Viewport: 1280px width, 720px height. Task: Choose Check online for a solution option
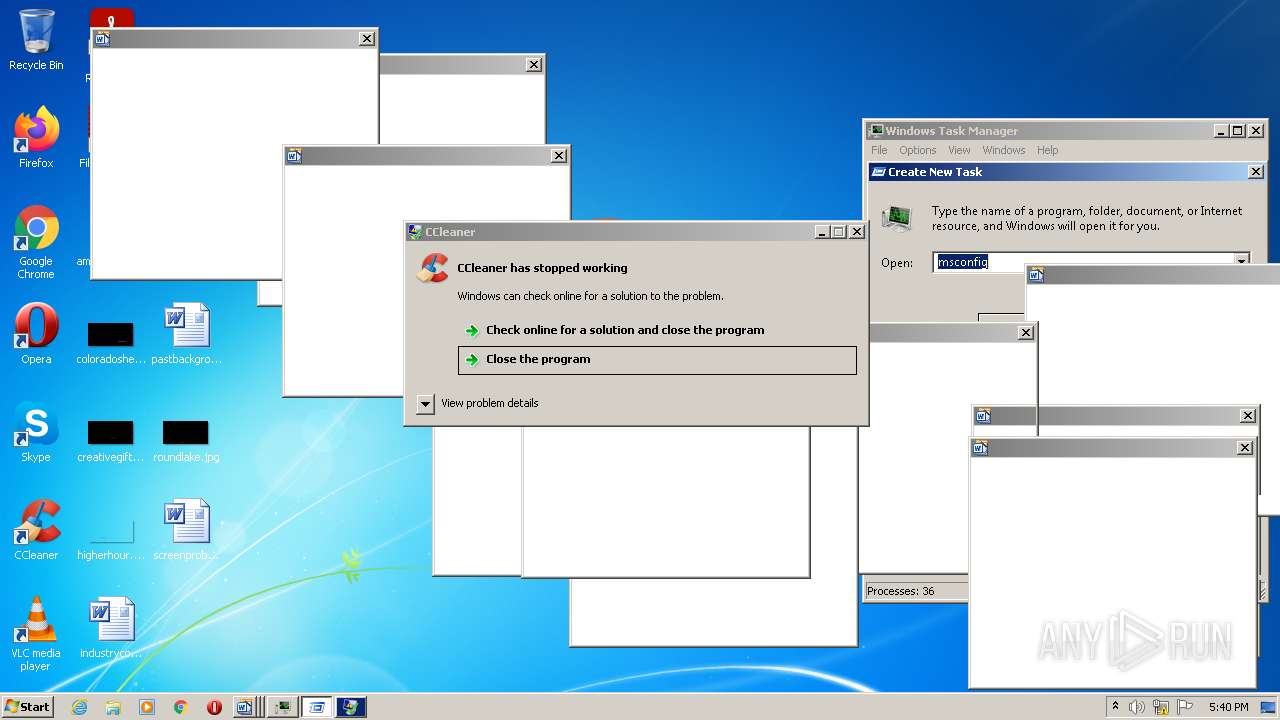coord(625,330)
